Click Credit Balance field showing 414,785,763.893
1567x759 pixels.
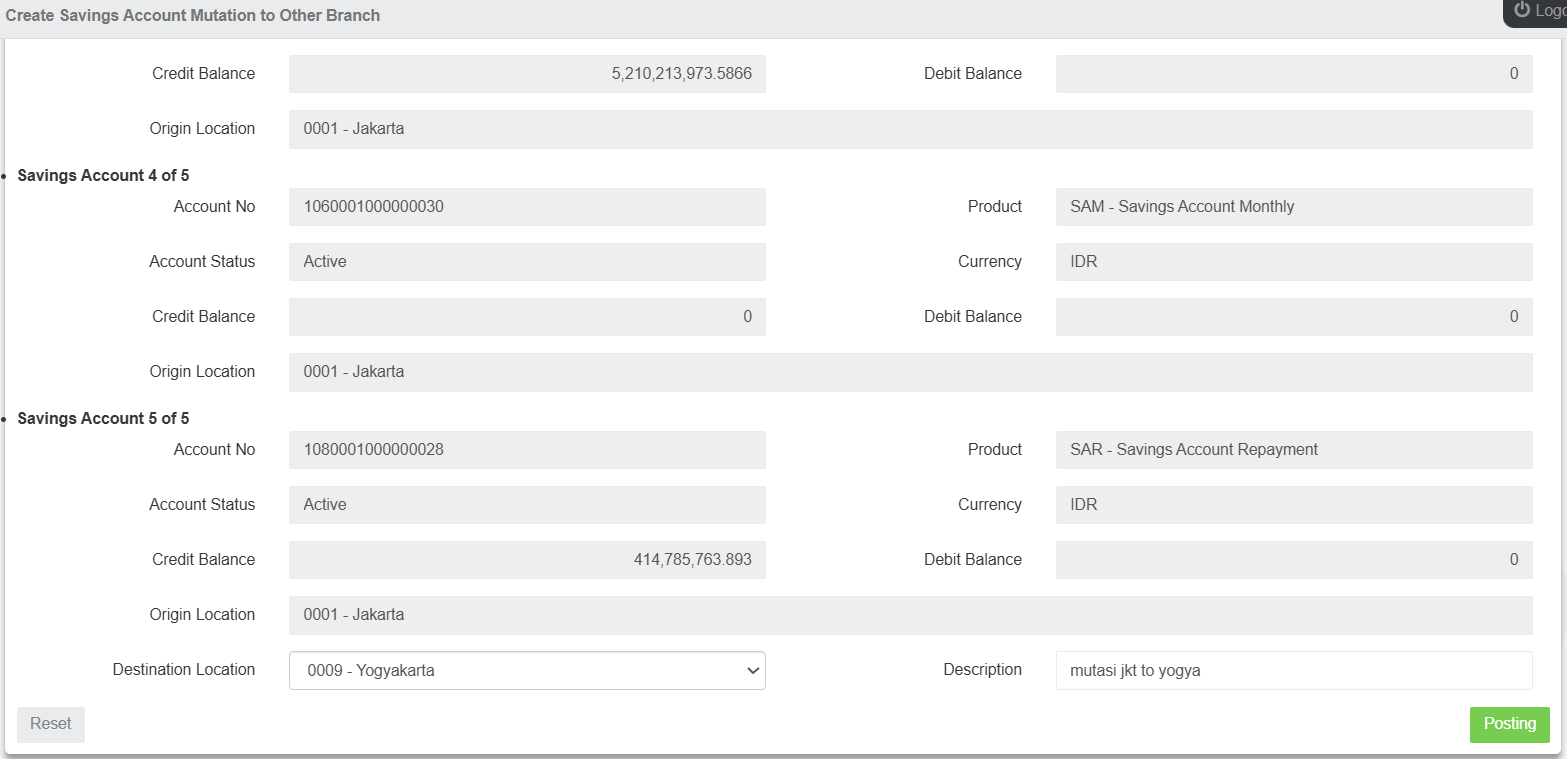pyautogui.click(x=527, y=560)
